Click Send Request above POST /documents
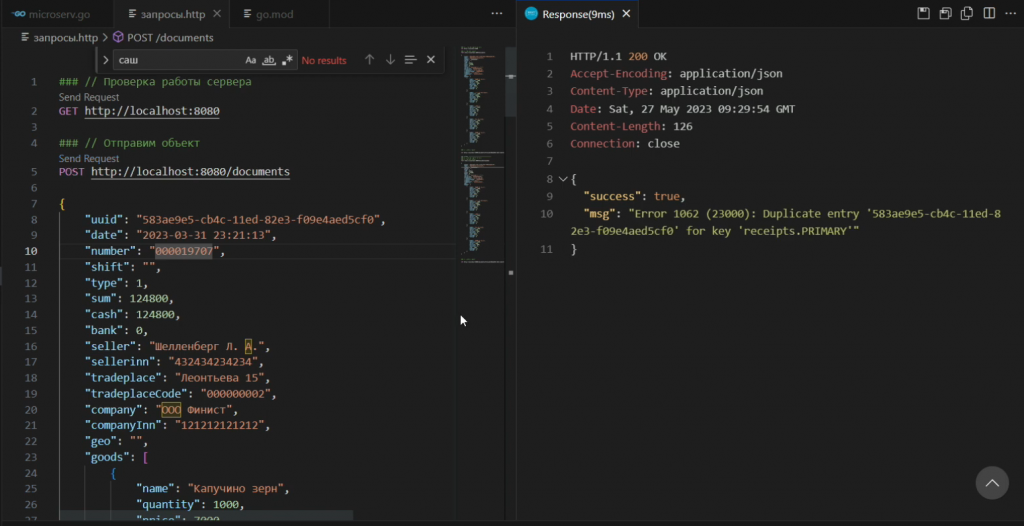 tap(89, 159)
